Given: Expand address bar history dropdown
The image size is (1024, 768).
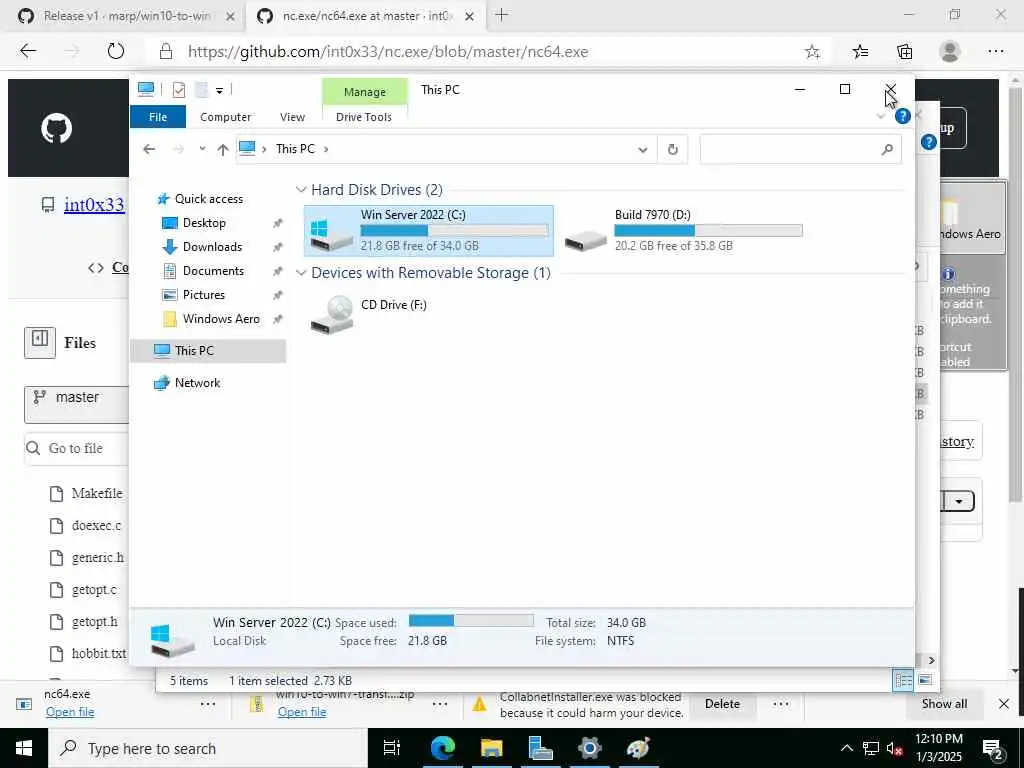Looking at the screenshot, I should pyautogui.click(x=643, y=150).
